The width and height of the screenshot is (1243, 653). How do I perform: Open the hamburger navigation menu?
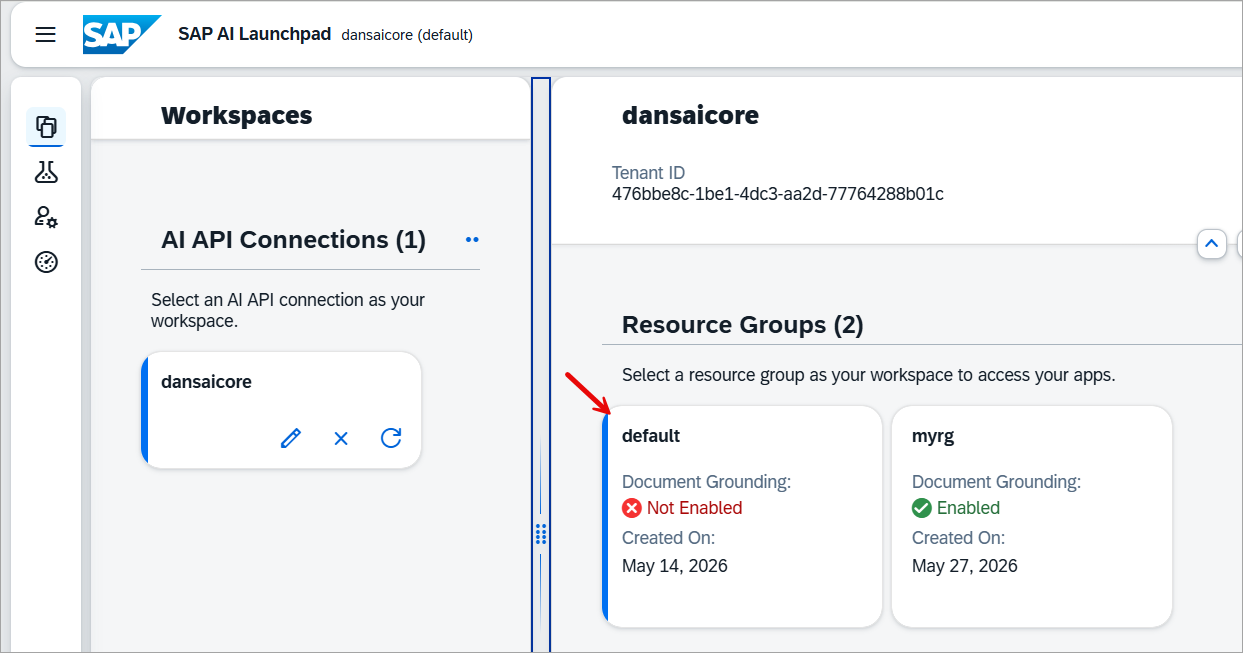pyautogui.click(x=46, y=35)
